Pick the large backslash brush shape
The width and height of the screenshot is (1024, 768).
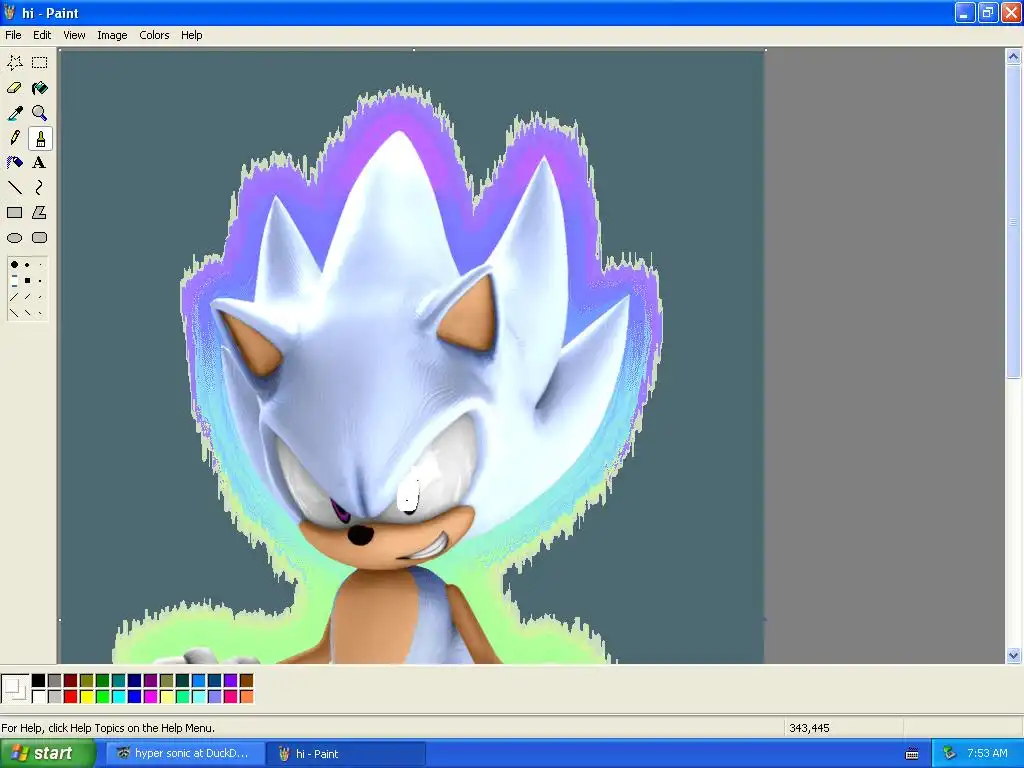tap(14, 313)
